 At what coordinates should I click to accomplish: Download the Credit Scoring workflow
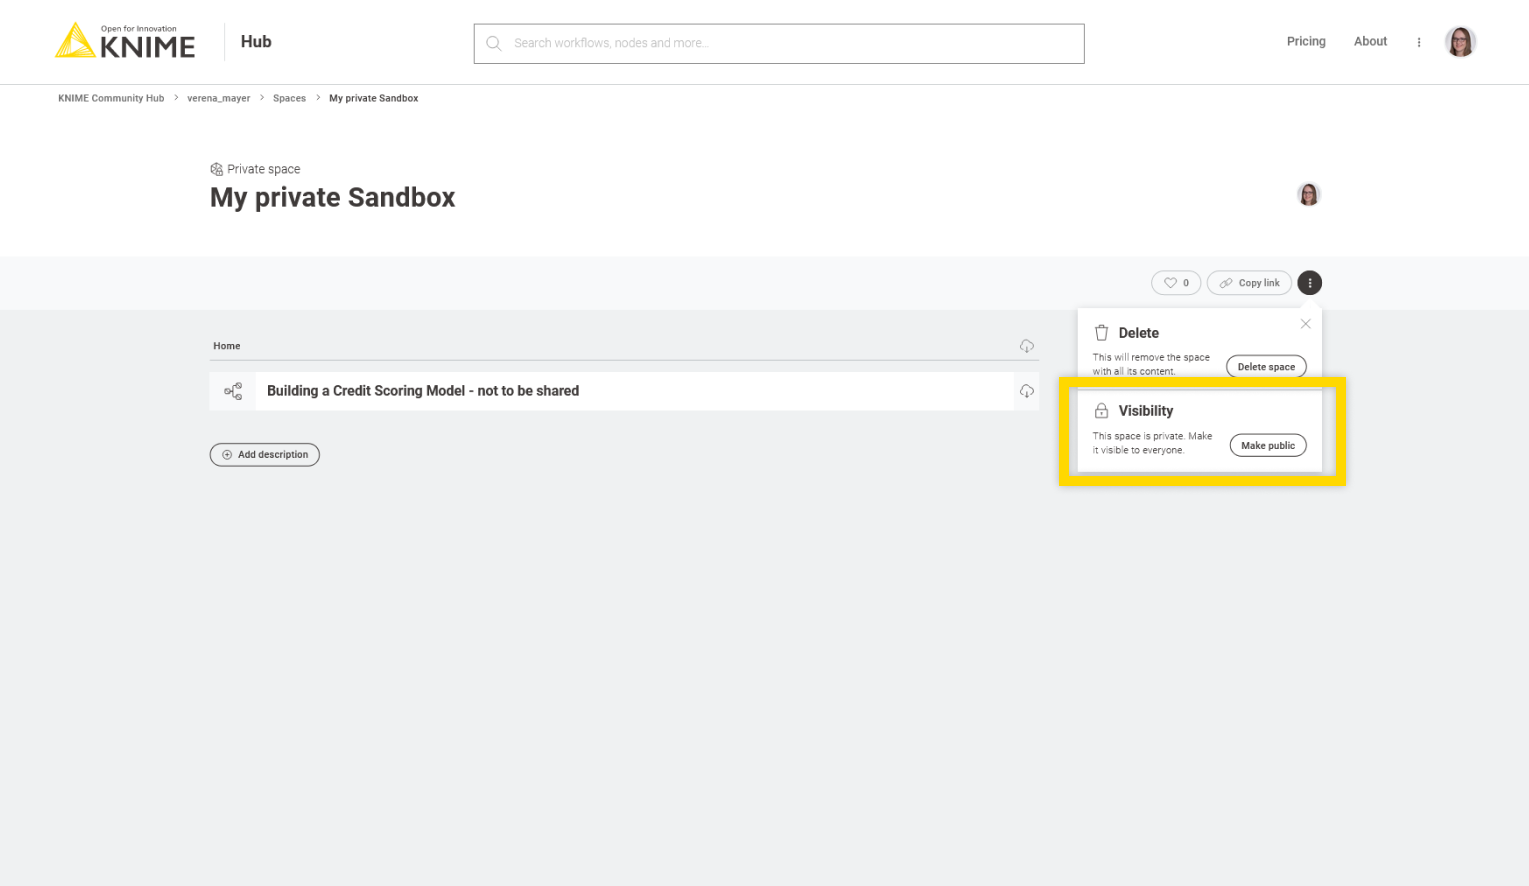pos(1026,391)
